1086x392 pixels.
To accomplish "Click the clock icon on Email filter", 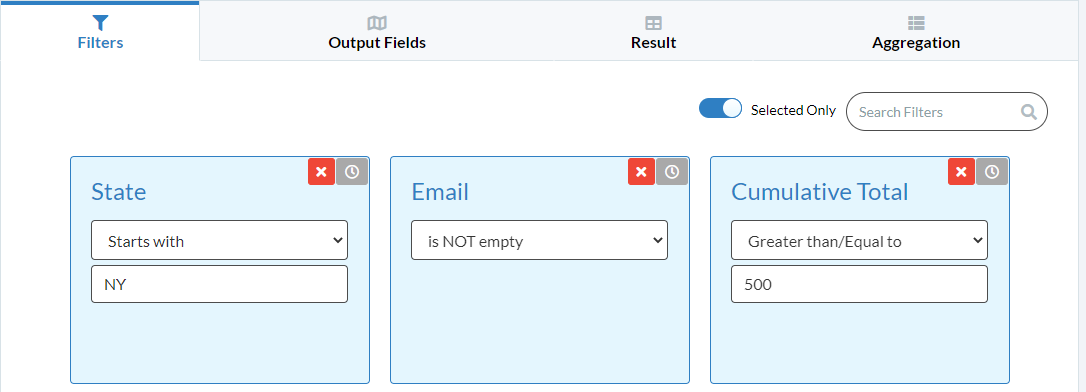I will pos(672,172).
